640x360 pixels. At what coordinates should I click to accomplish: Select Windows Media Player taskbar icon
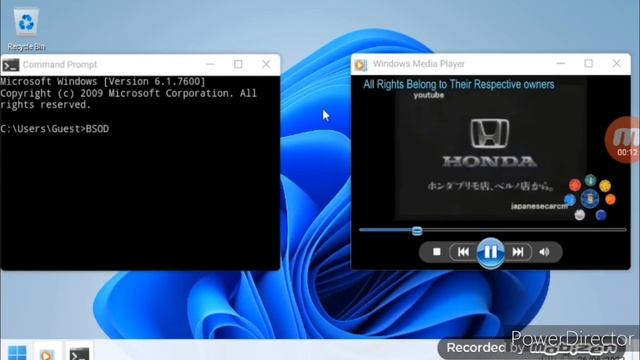coord(47,353)
